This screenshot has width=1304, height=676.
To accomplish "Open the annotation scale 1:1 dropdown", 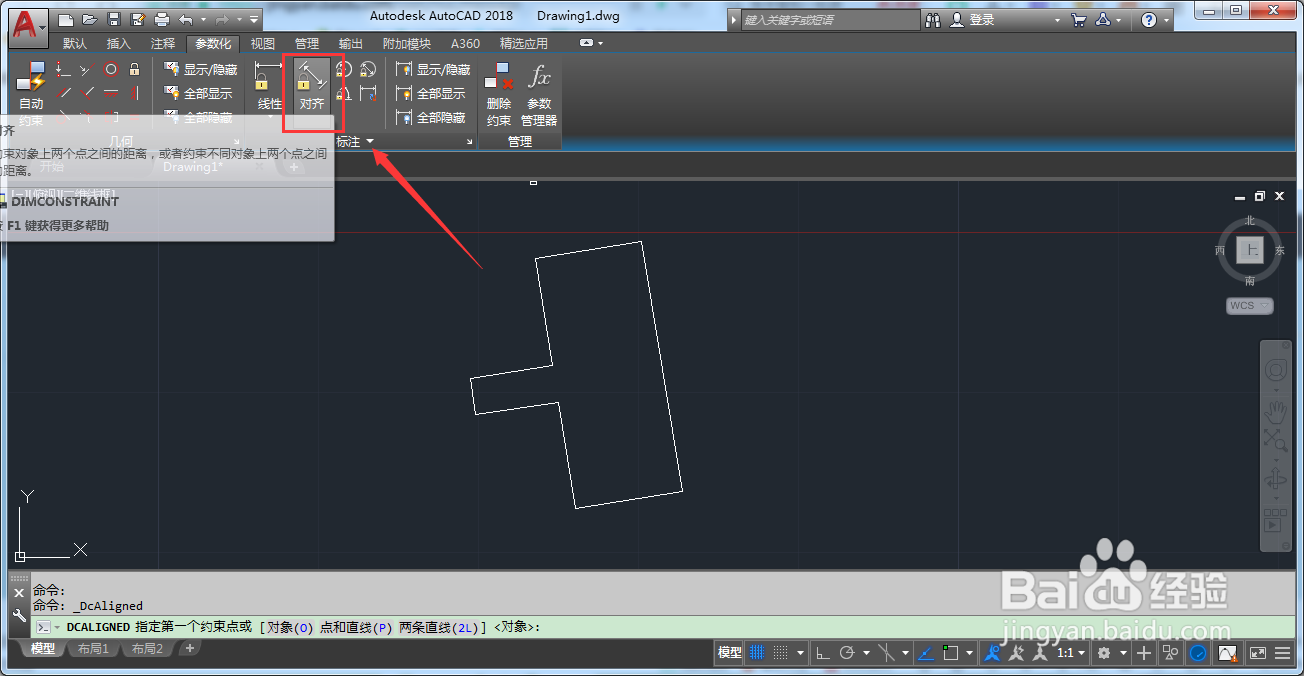I will (1071, 653).
